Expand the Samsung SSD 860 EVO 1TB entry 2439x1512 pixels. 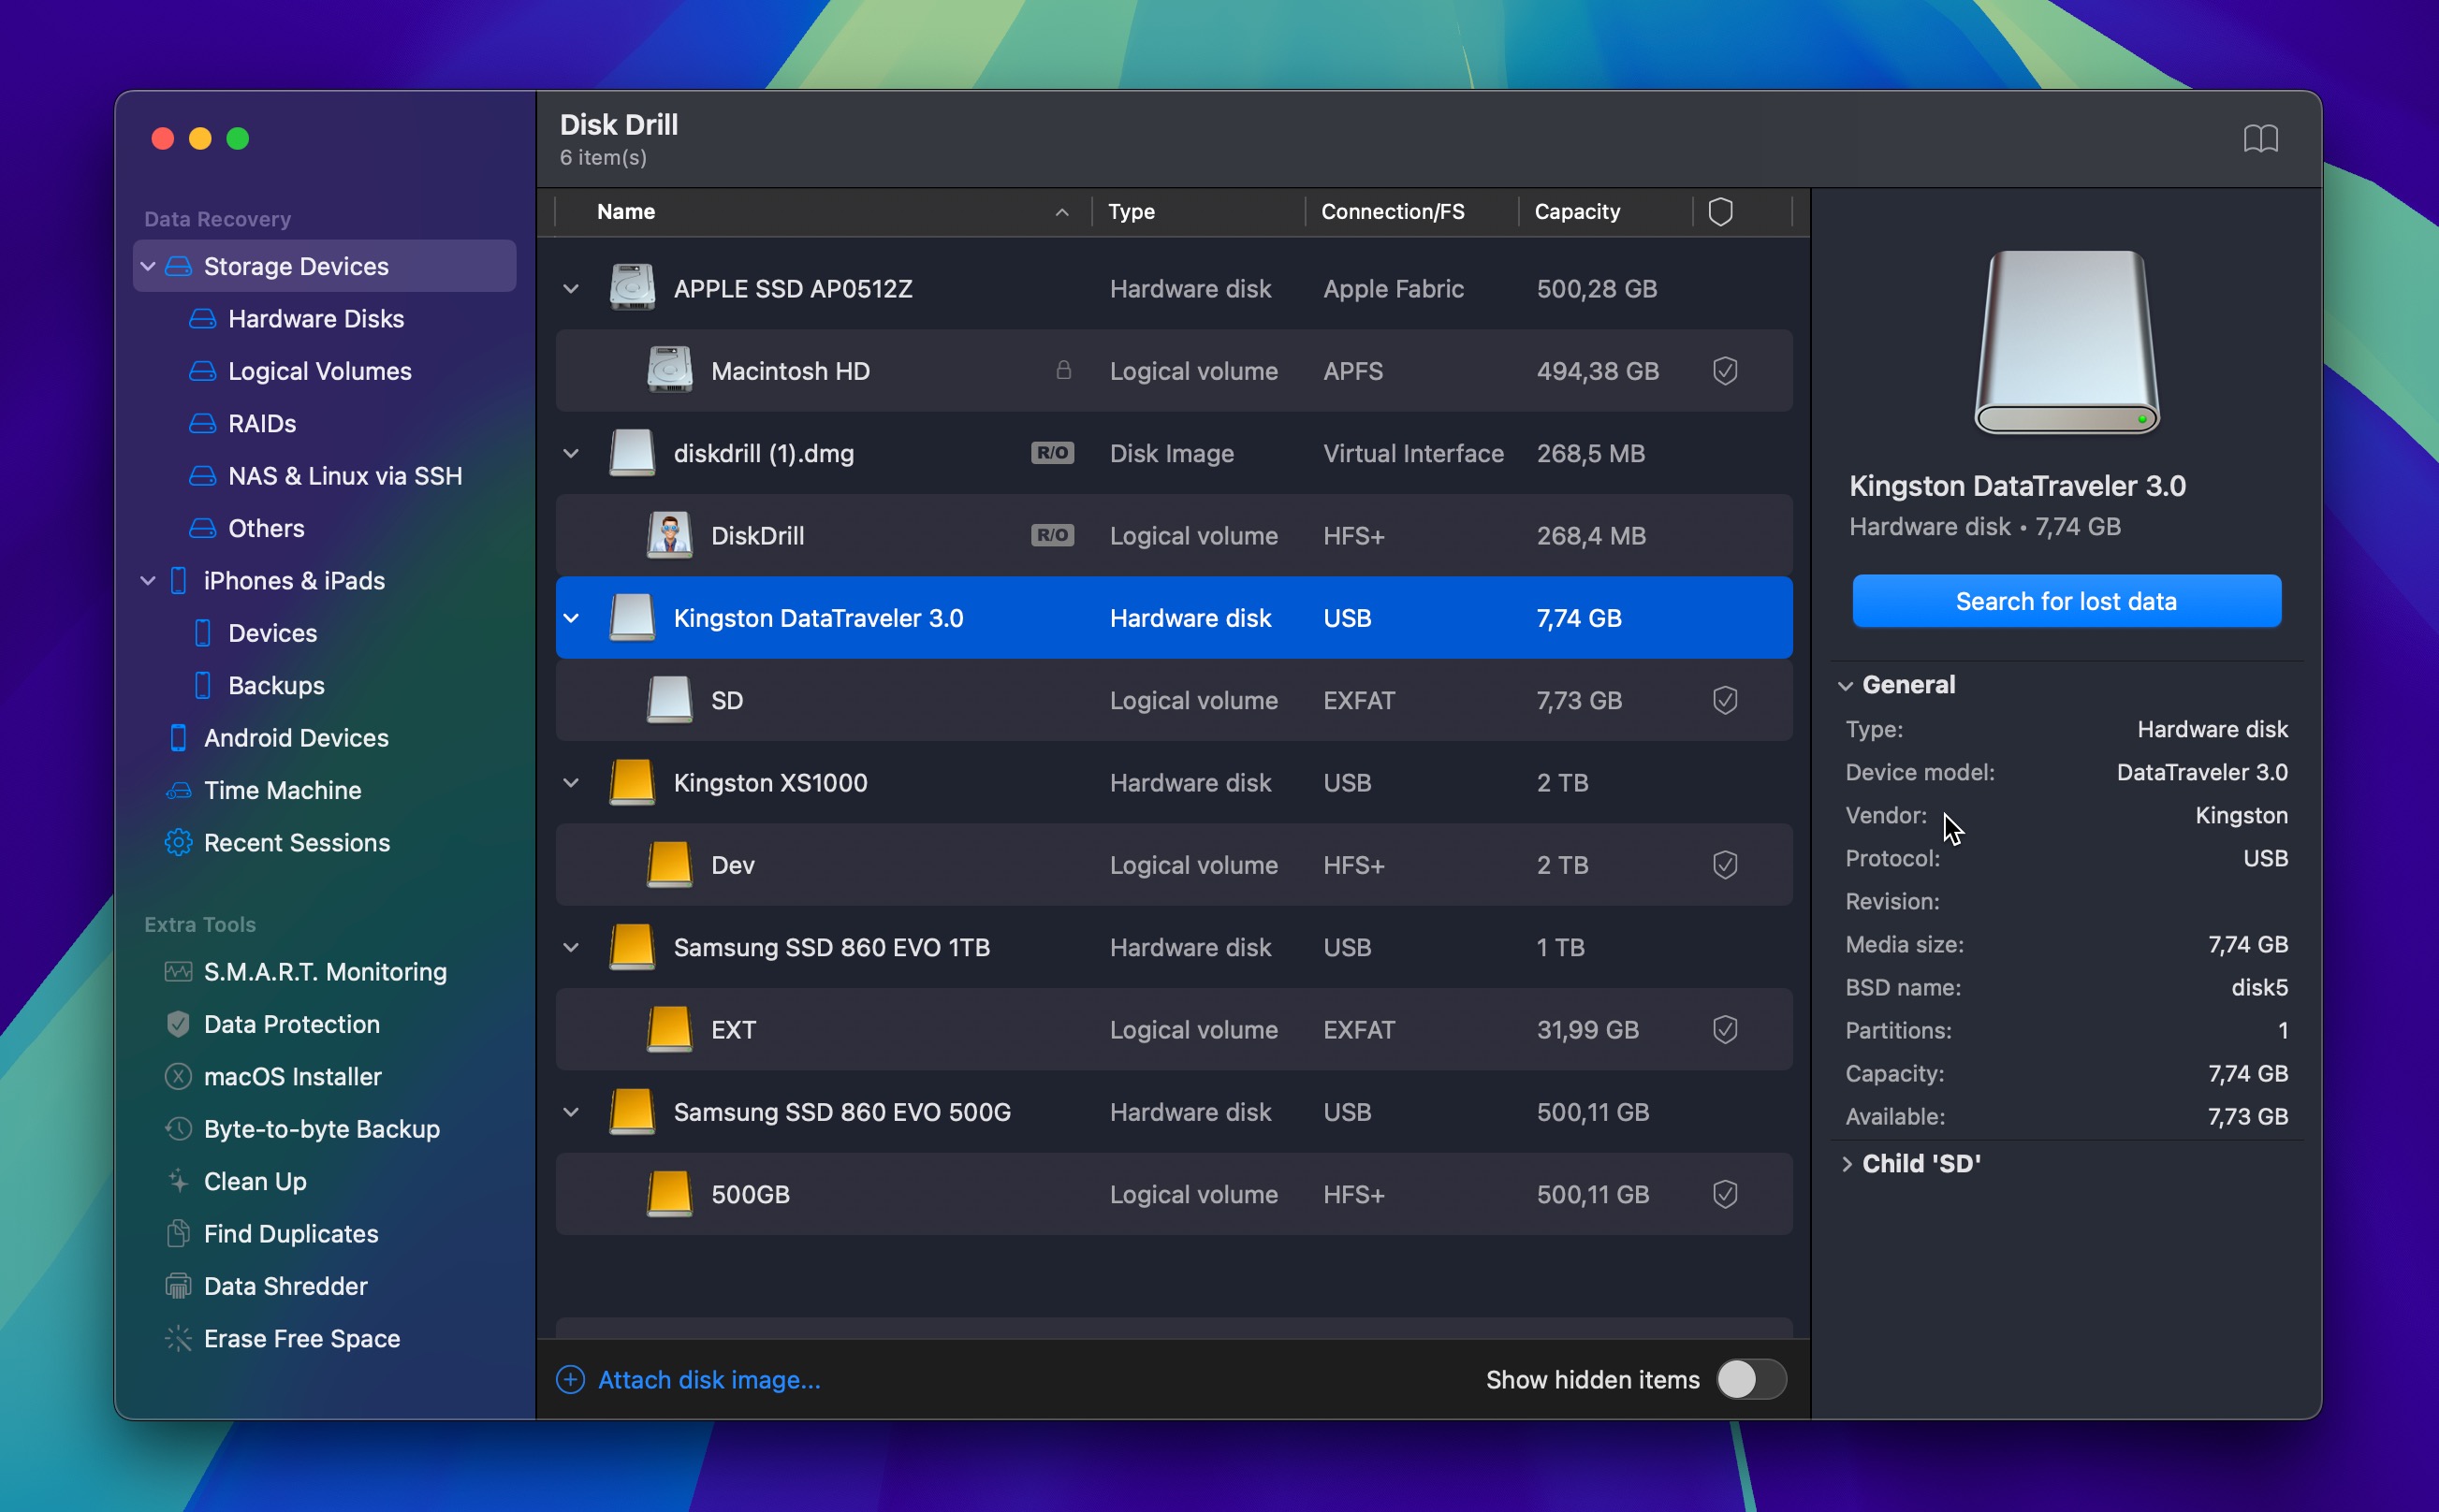coord(572,948)
